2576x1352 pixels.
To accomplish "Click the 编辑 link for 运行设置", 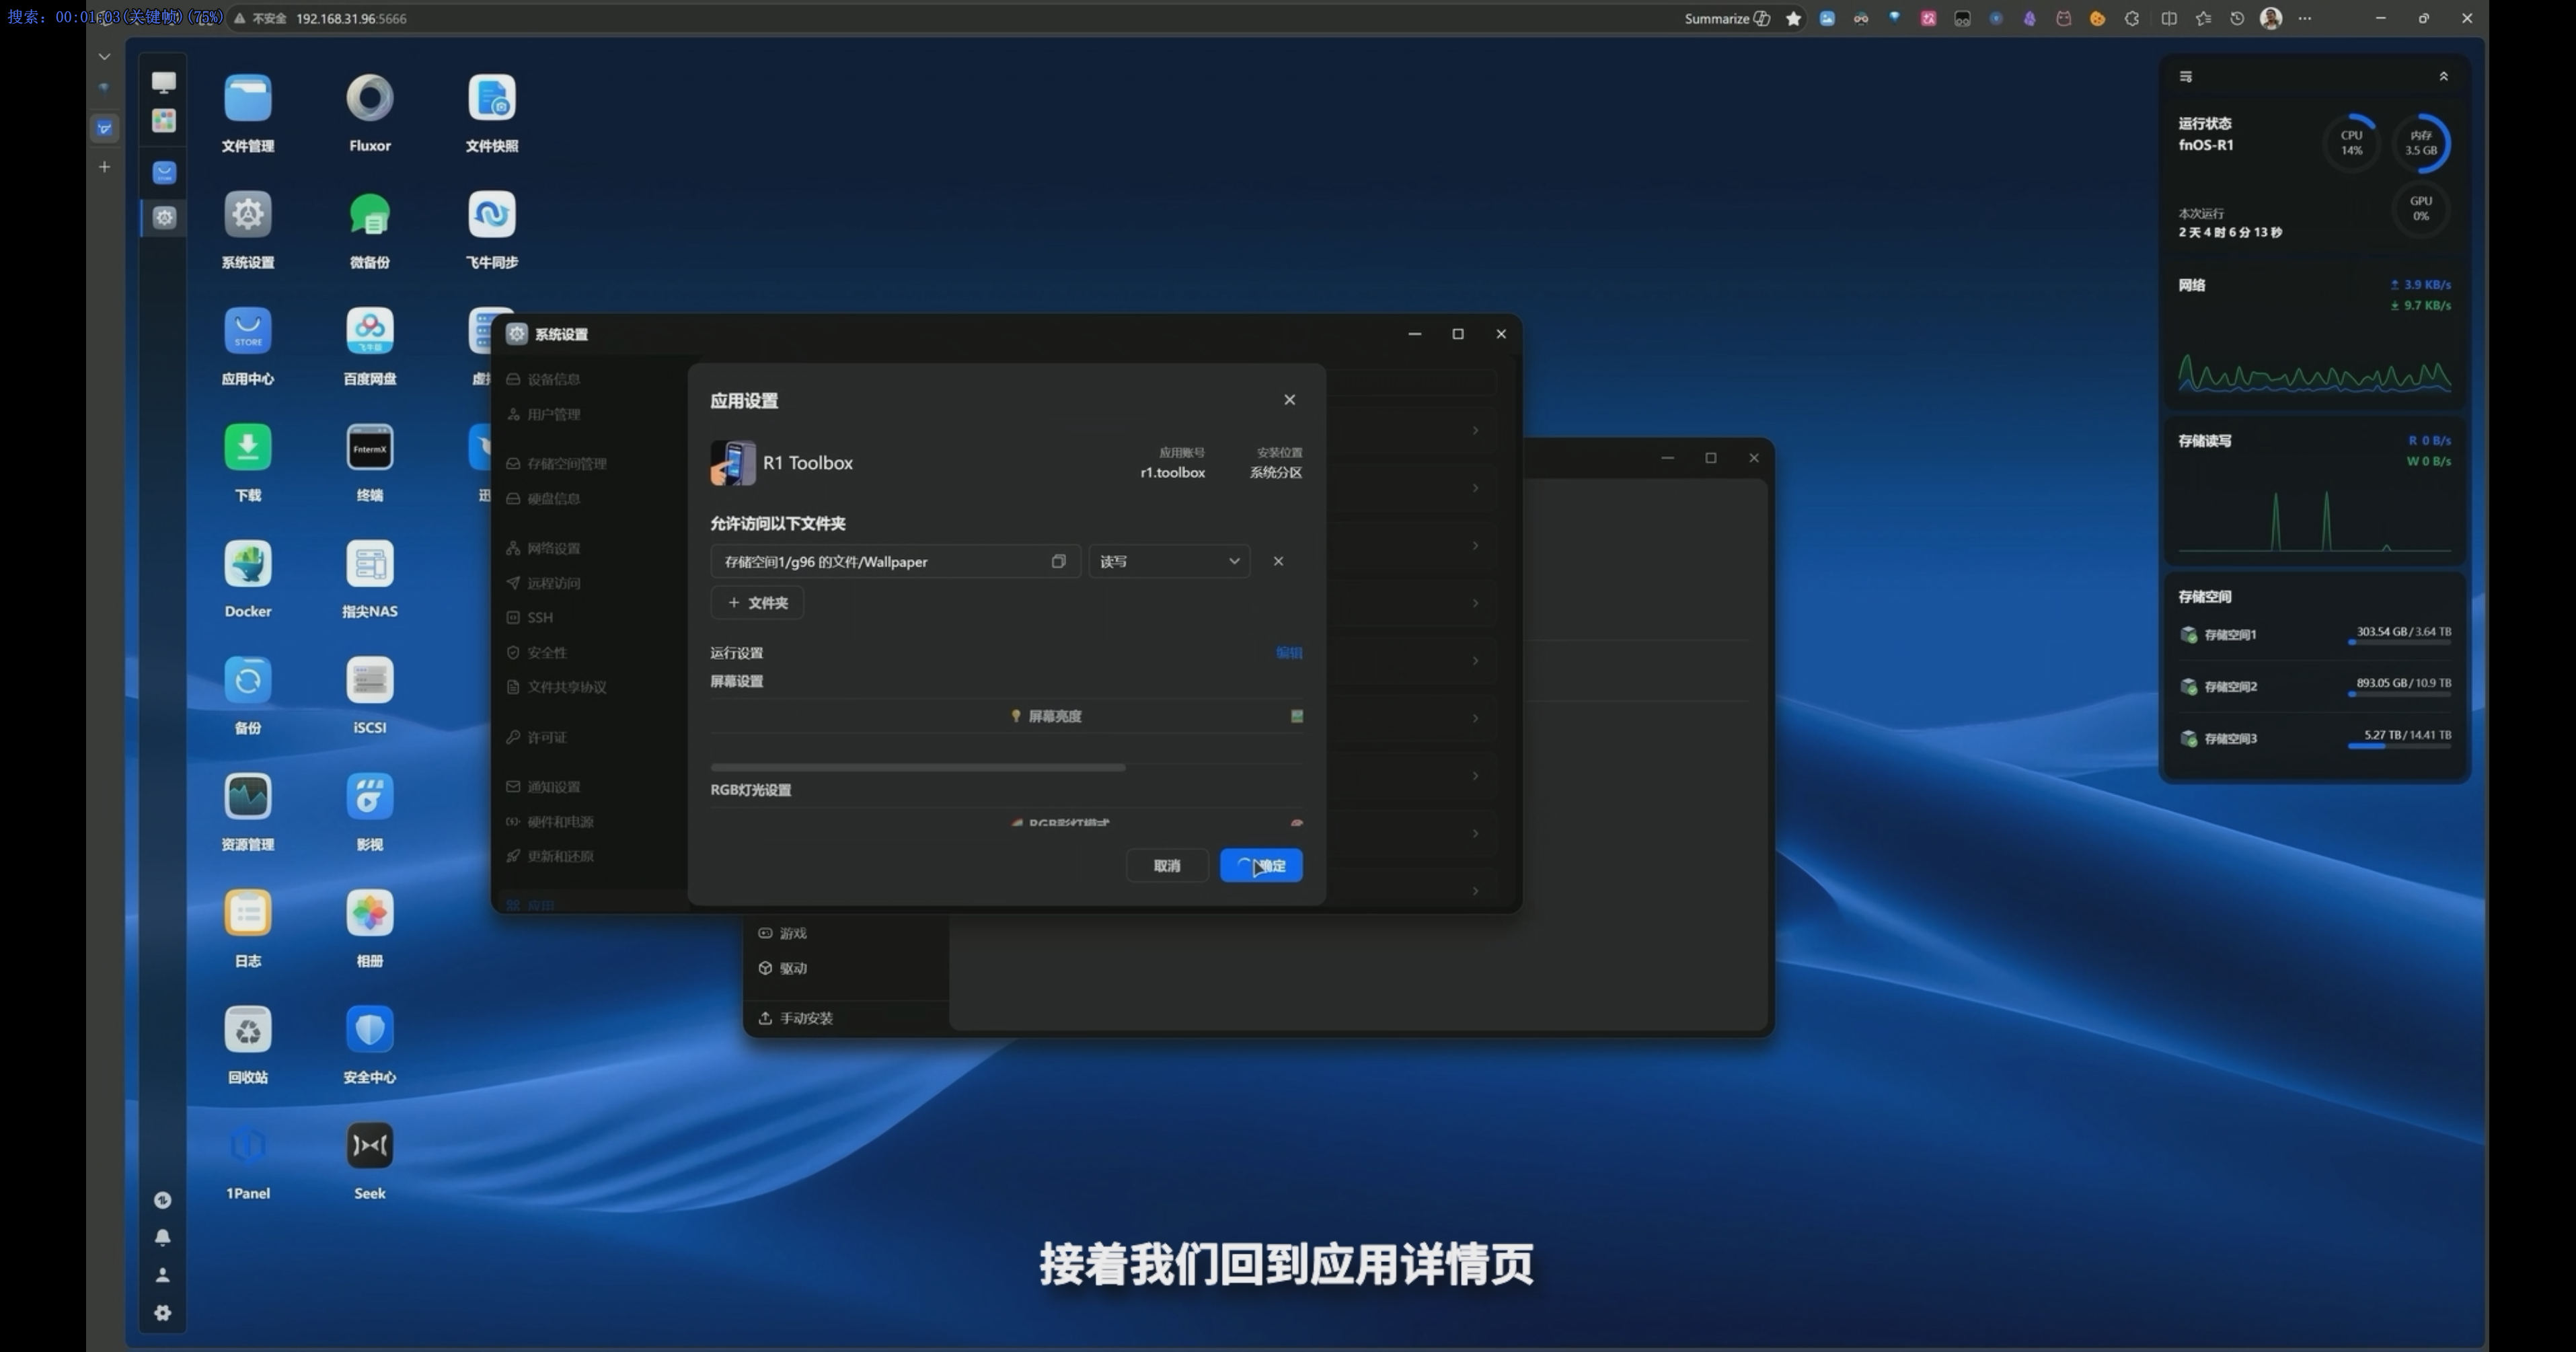I will tap(1288, 653).
